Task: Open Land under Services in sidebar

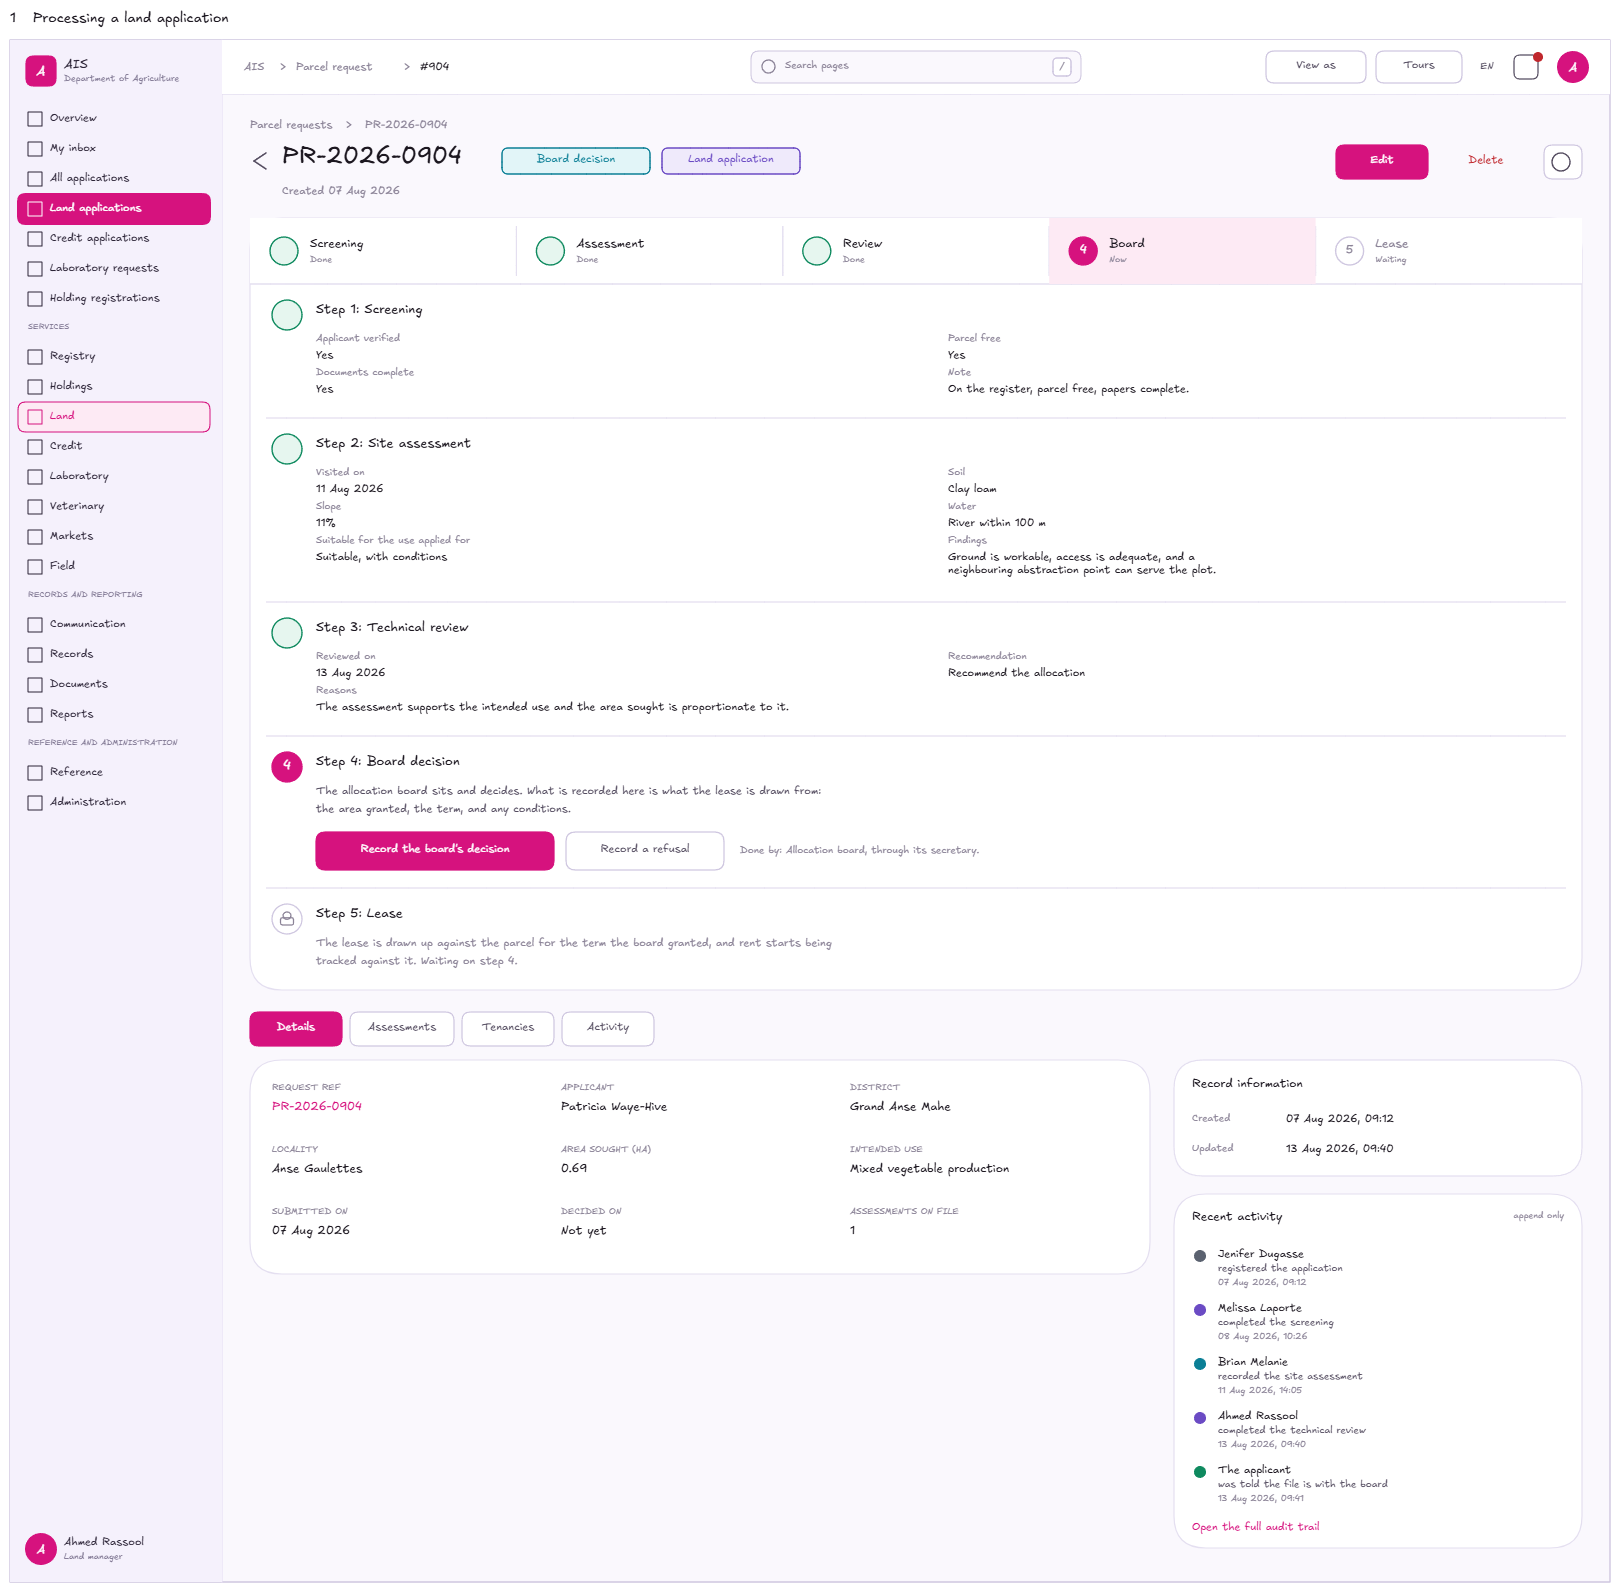Action: coord(114,417)
